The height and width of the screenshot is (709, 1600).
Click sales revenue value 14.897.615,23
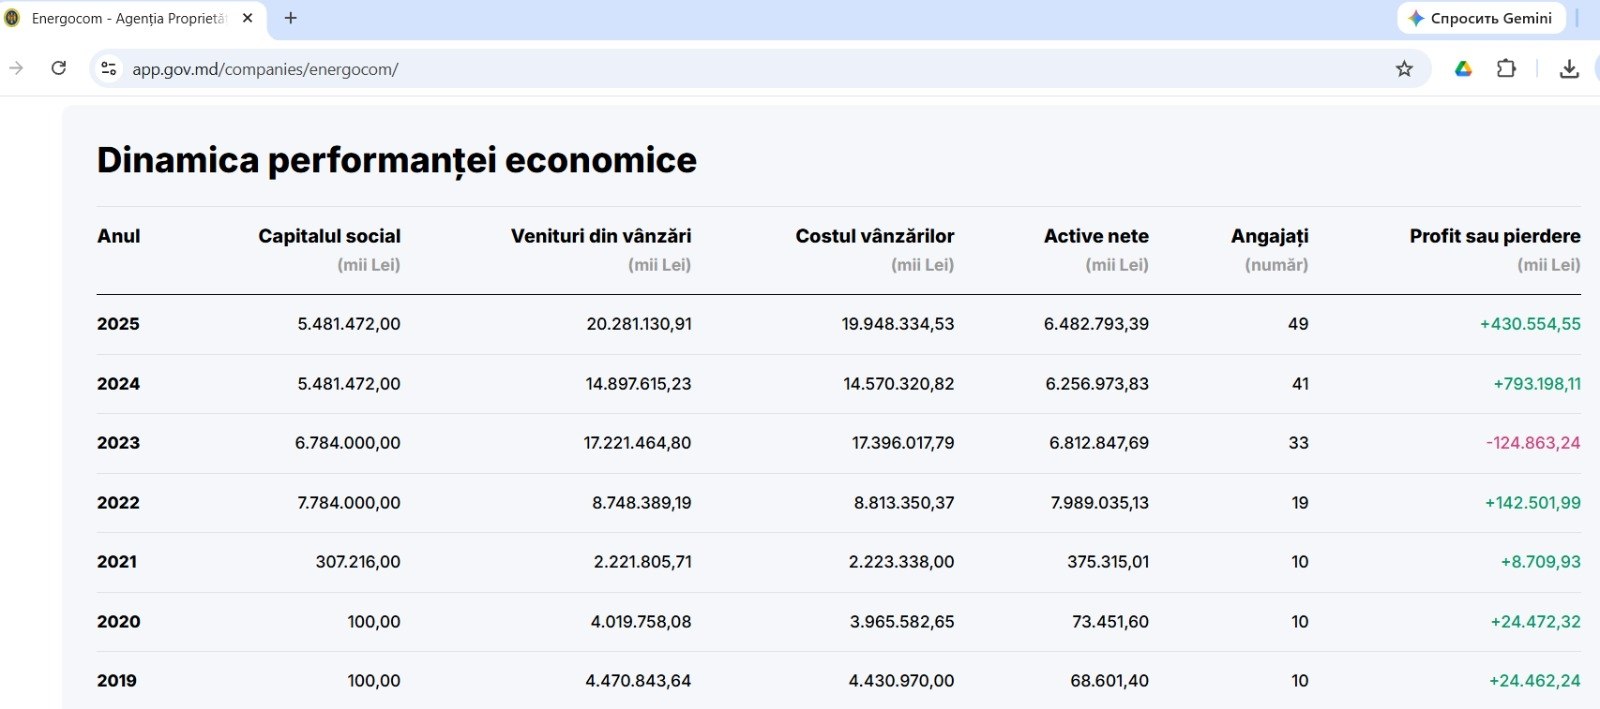click(x=638, y=384)
